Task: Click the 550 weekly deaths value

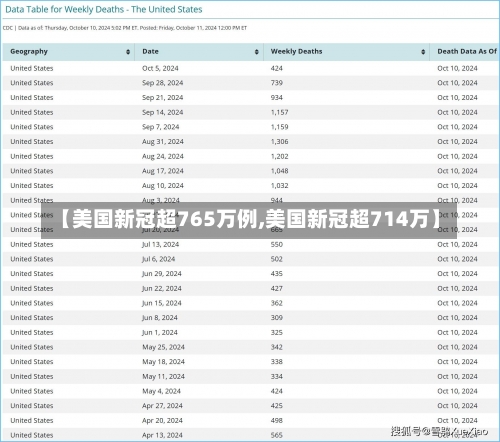Action: (277, 244)
